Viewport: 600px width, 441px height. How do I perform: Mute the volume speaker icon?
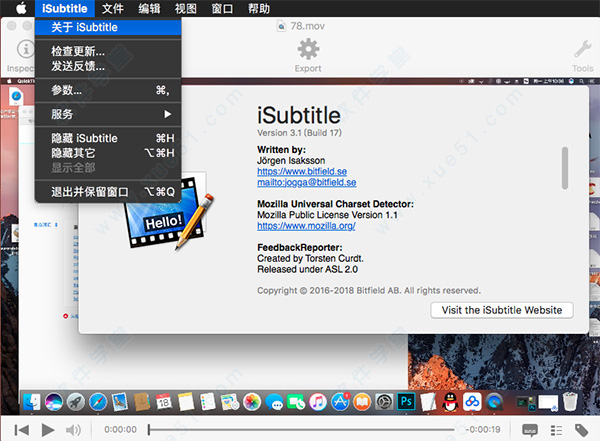click(x=73, y=430)
